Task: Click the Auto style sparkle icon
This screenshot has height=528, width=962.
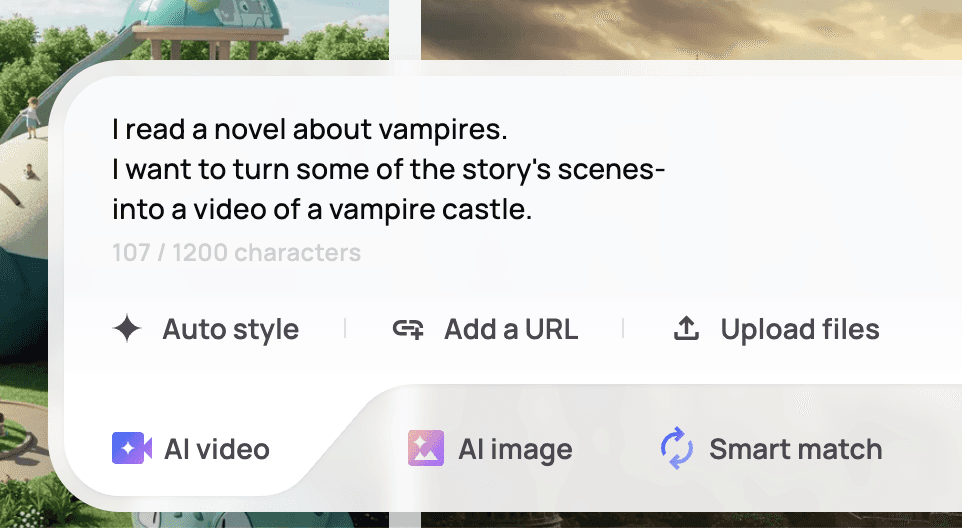Action: point(127,329)
